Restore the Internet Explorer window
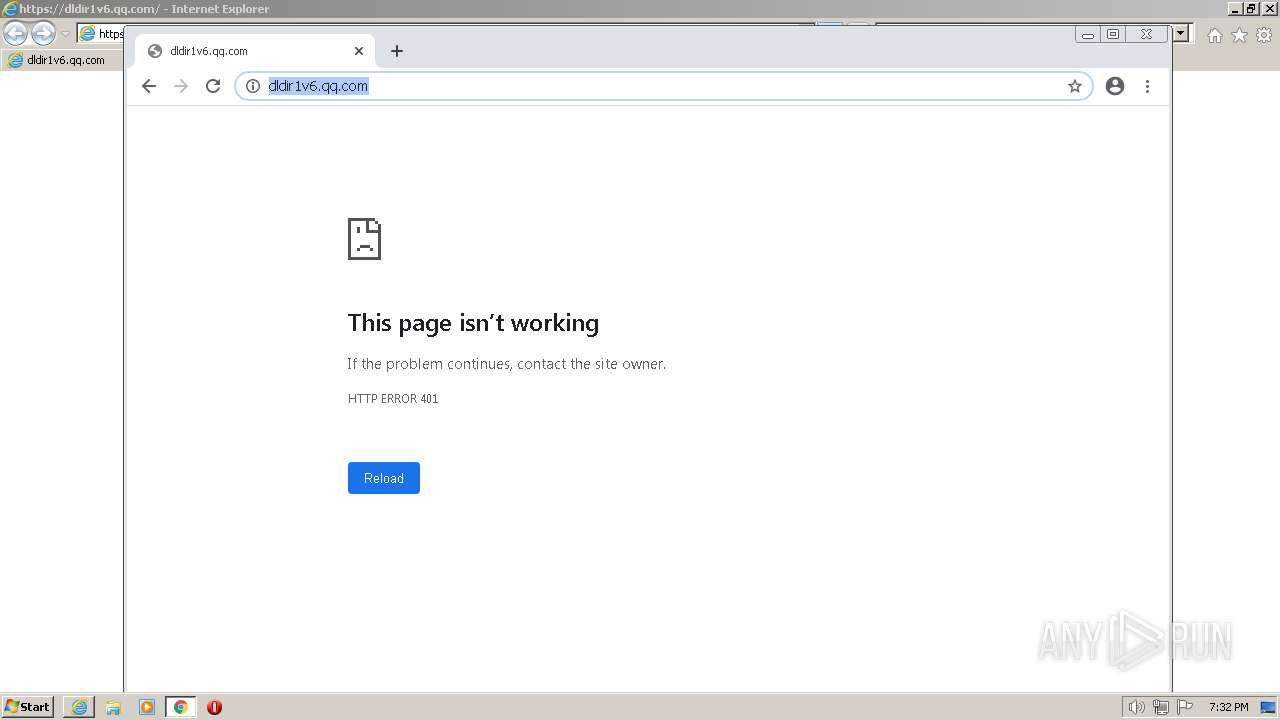1280x720 pixels. tap(1251, 8)
